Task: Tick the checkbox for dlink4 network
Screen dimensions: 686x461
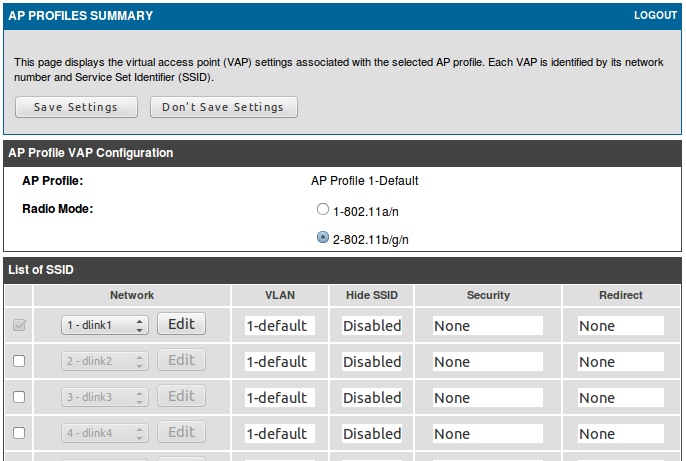Action: pos(19,433)
